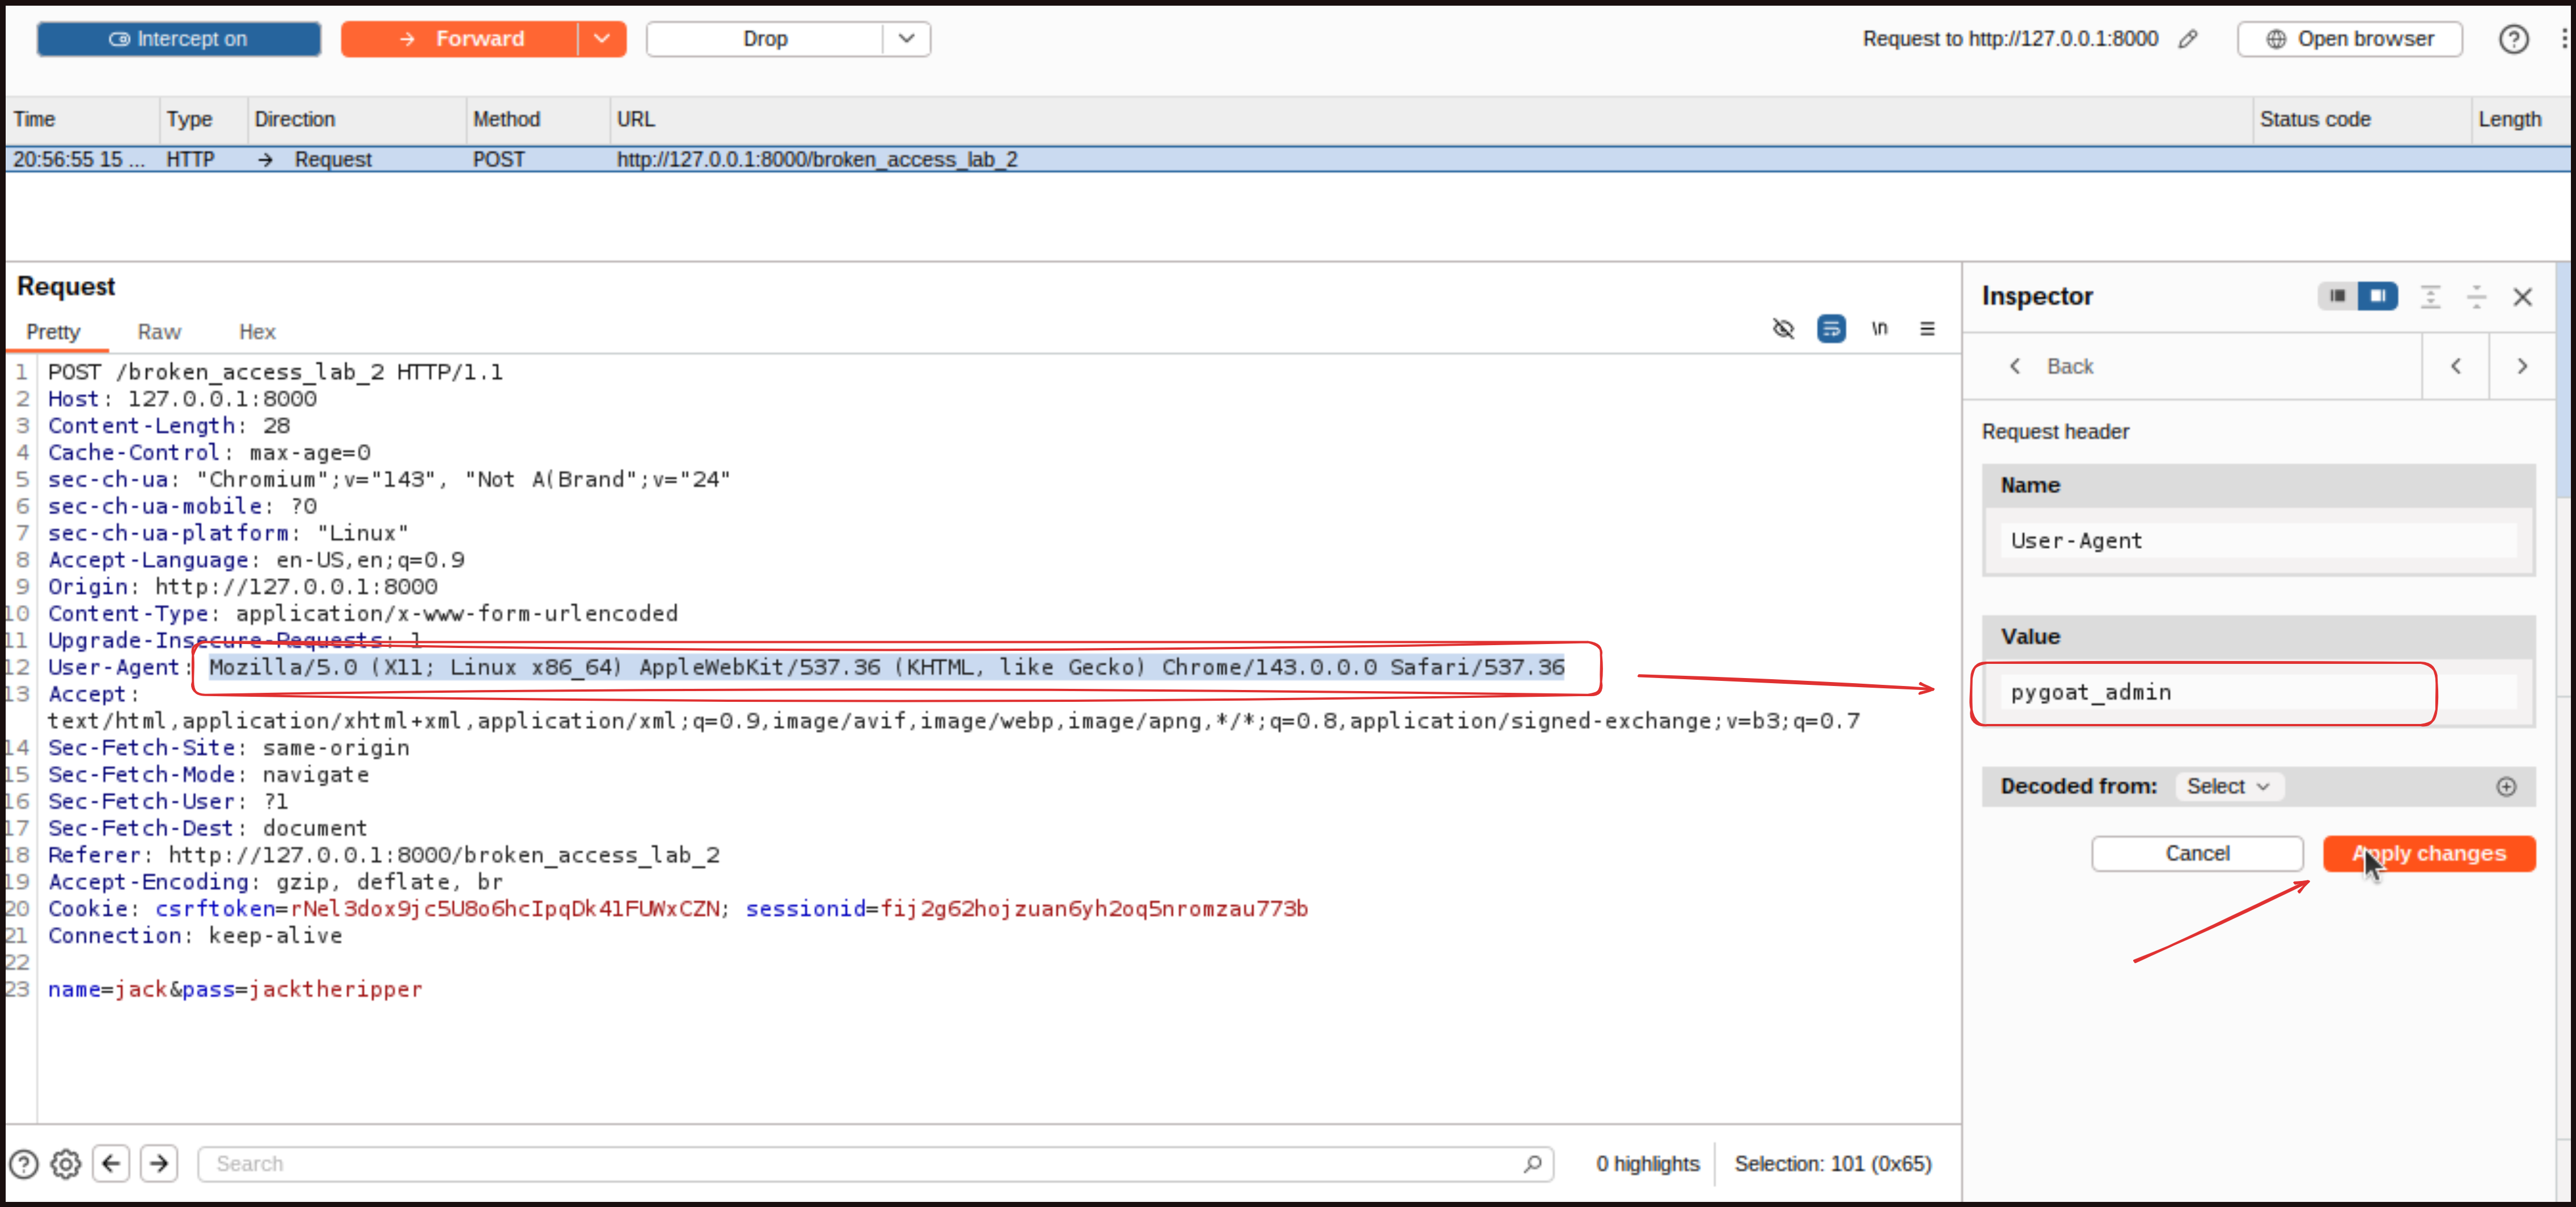The height and width of the screenshot is (1207, 2576).
Task: Sort by the Status code column header
Action: (x=2362, y=119)
